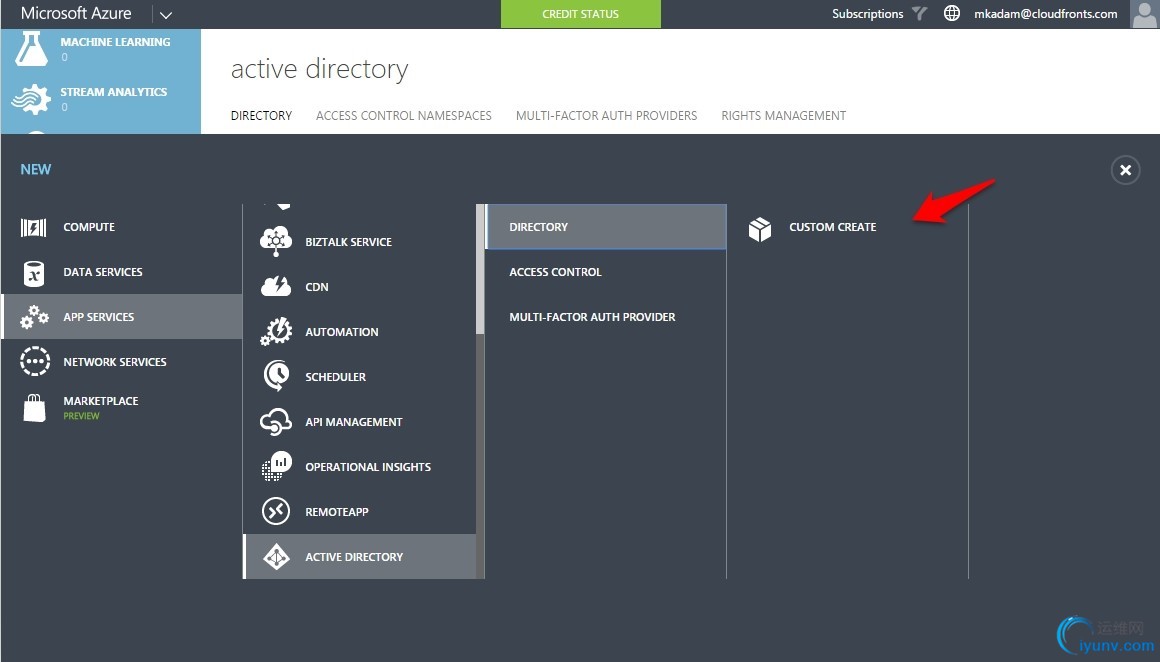Click the scrollbar thumb of services list
Image resolution: width=1160 pixels, height=662 pixels.
coord(480,269)
